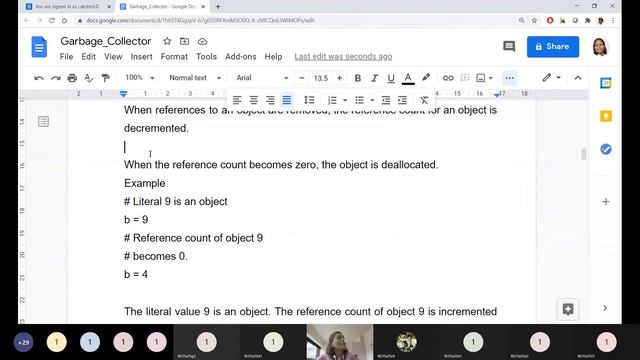Decrease font size with minus button
The width and height of the screenshot is (640, 360).
pyautogui.click(x=302, y=78)
